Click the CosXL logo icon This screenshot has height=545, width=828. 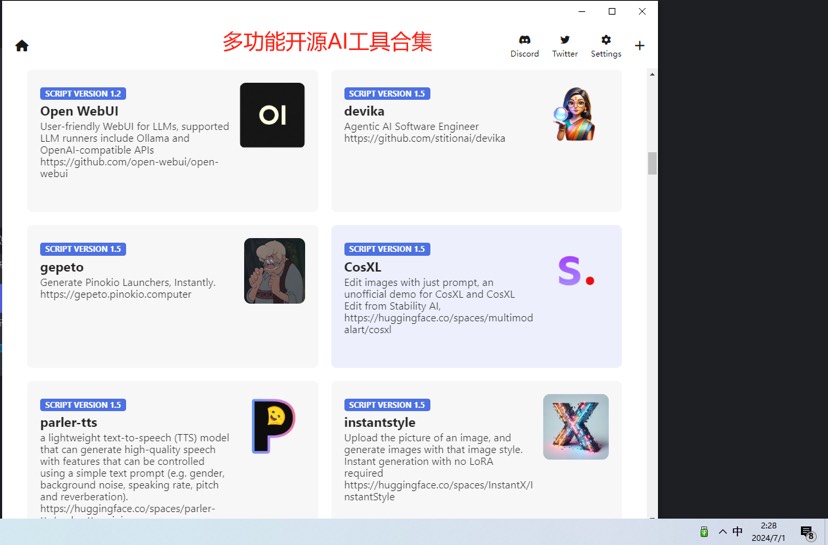click(575, 271)
